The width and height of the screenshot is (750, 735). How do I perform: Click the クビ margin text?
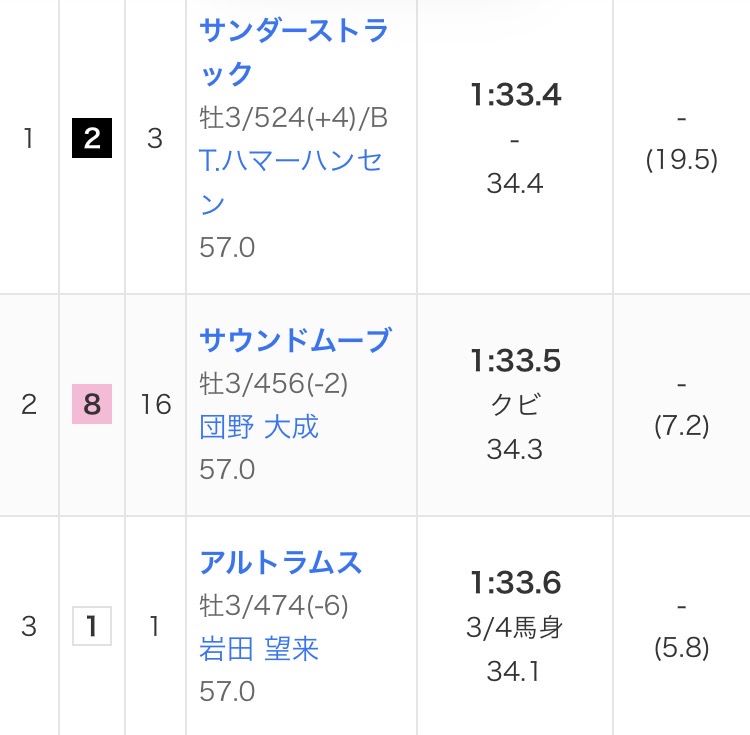tap(515, 404)
